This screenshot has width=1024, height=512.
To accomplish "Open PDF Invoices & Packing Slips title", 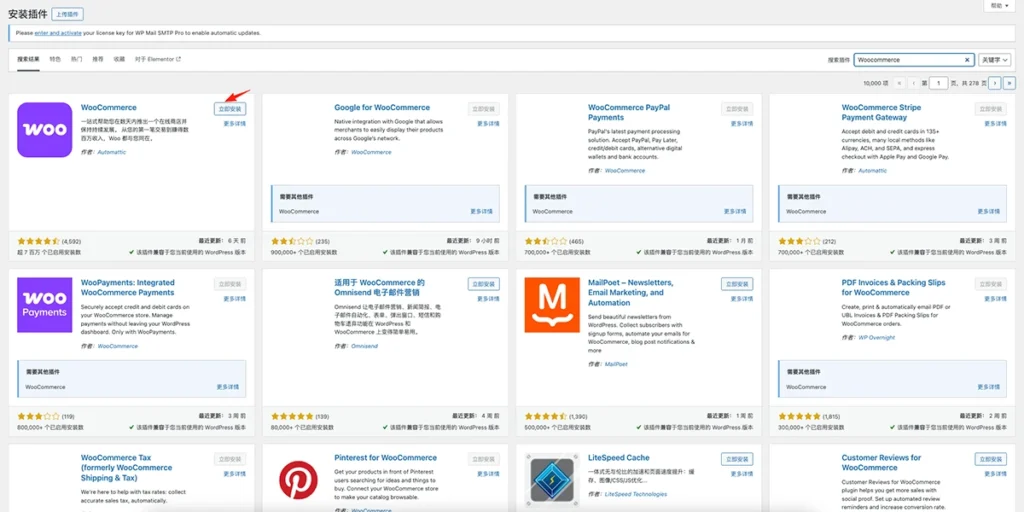I will 893,287.
